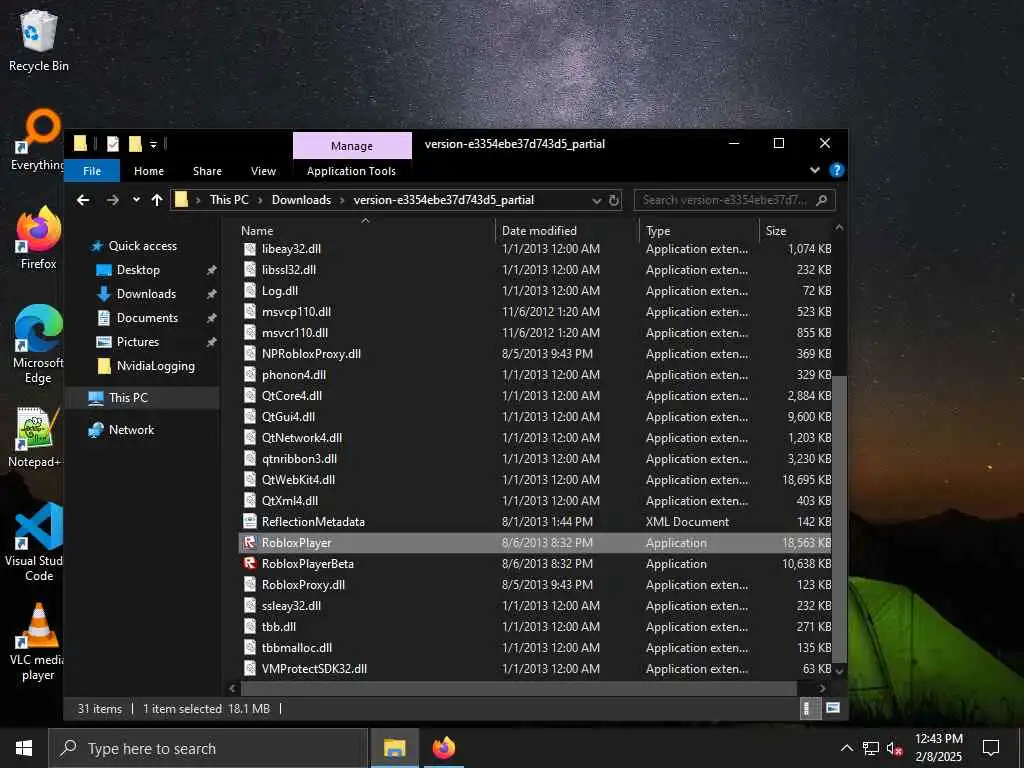Image resolution: width=1024 pixels, height=768 pixels.
Task: Click the horizontal scrollbar of file list
Action: (x=519, y=688)
